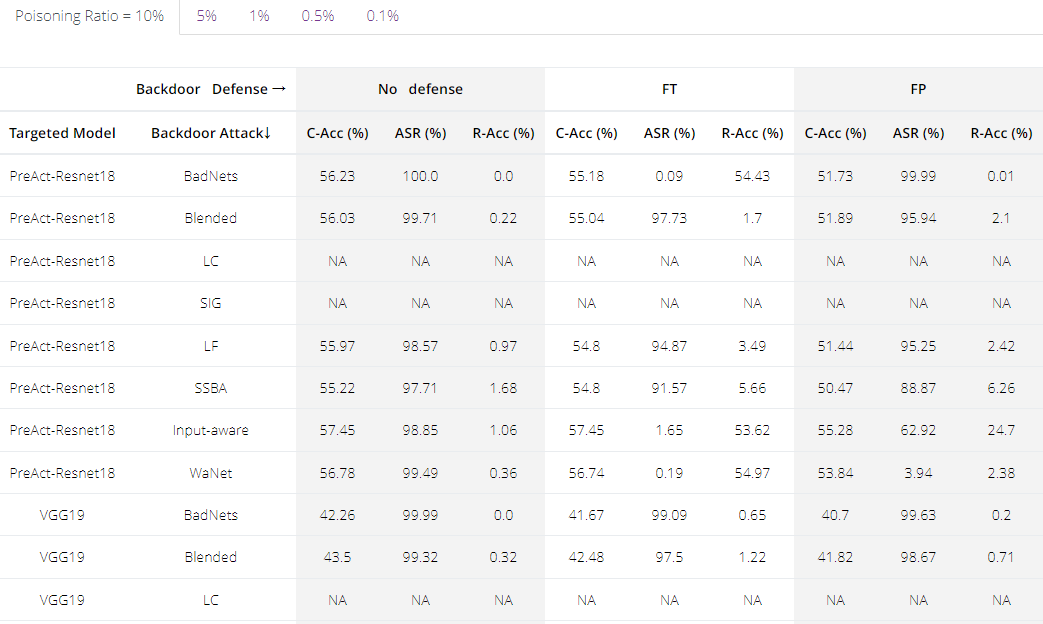
Task: Click the No defense group header
Action: click(x=420, y=89)
